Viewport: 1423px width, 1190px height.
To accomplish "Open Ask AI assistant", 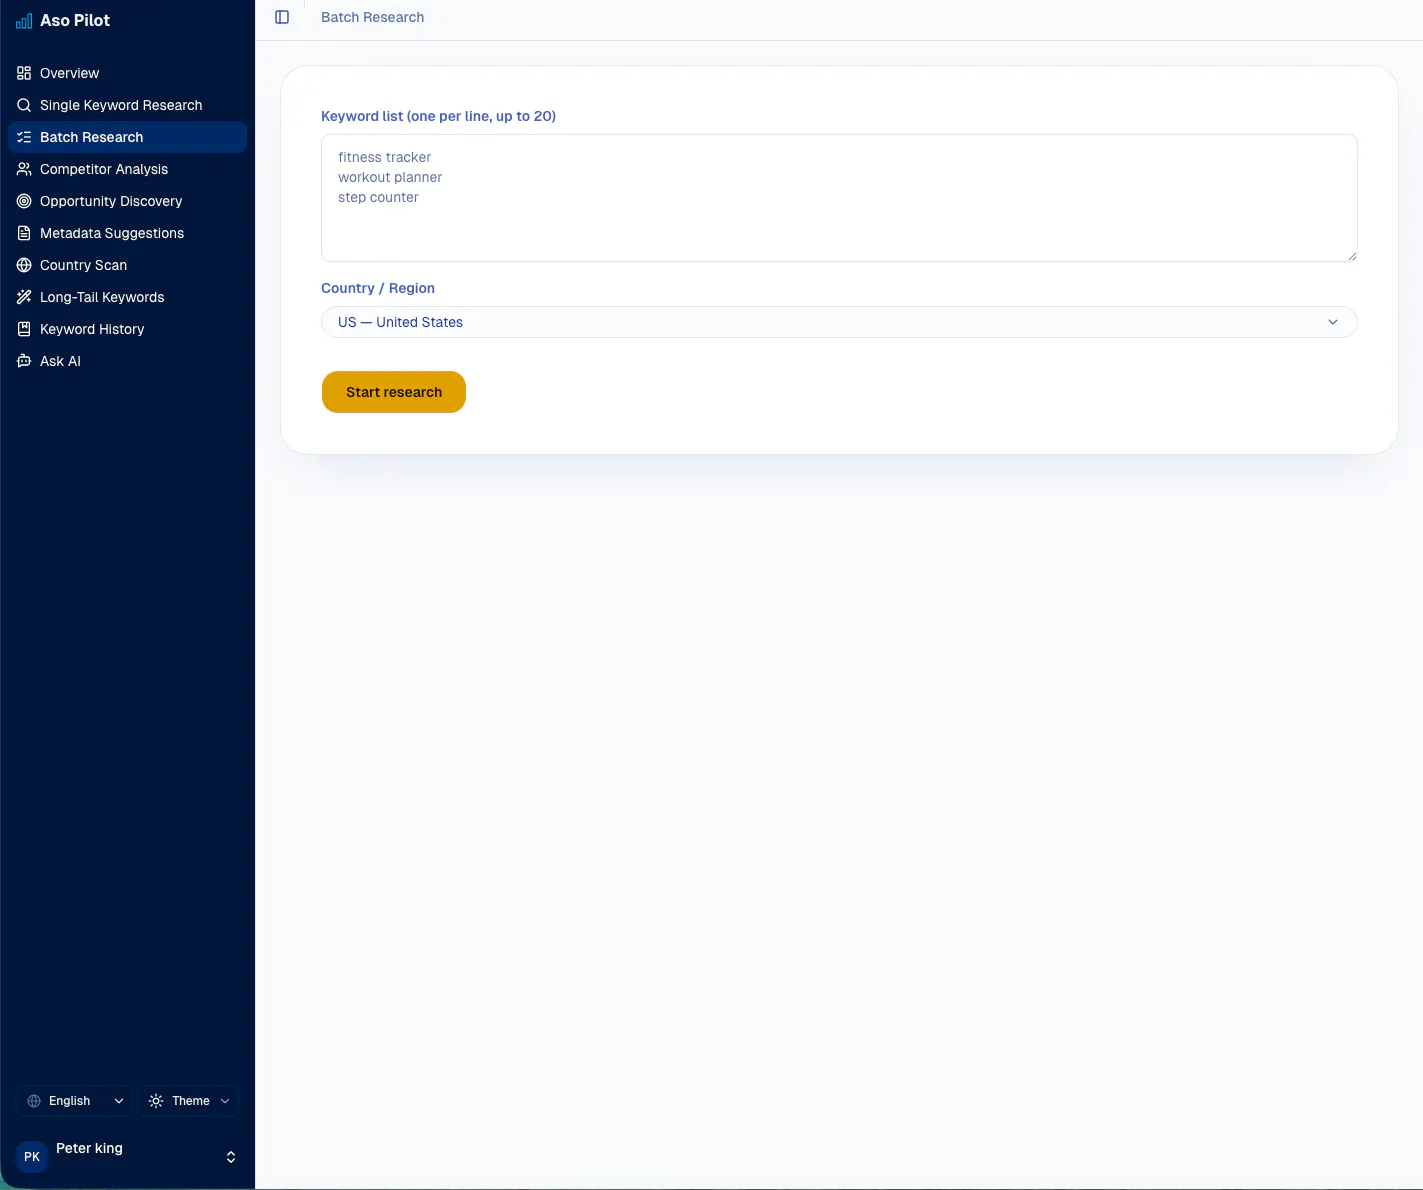I will 127,361.
